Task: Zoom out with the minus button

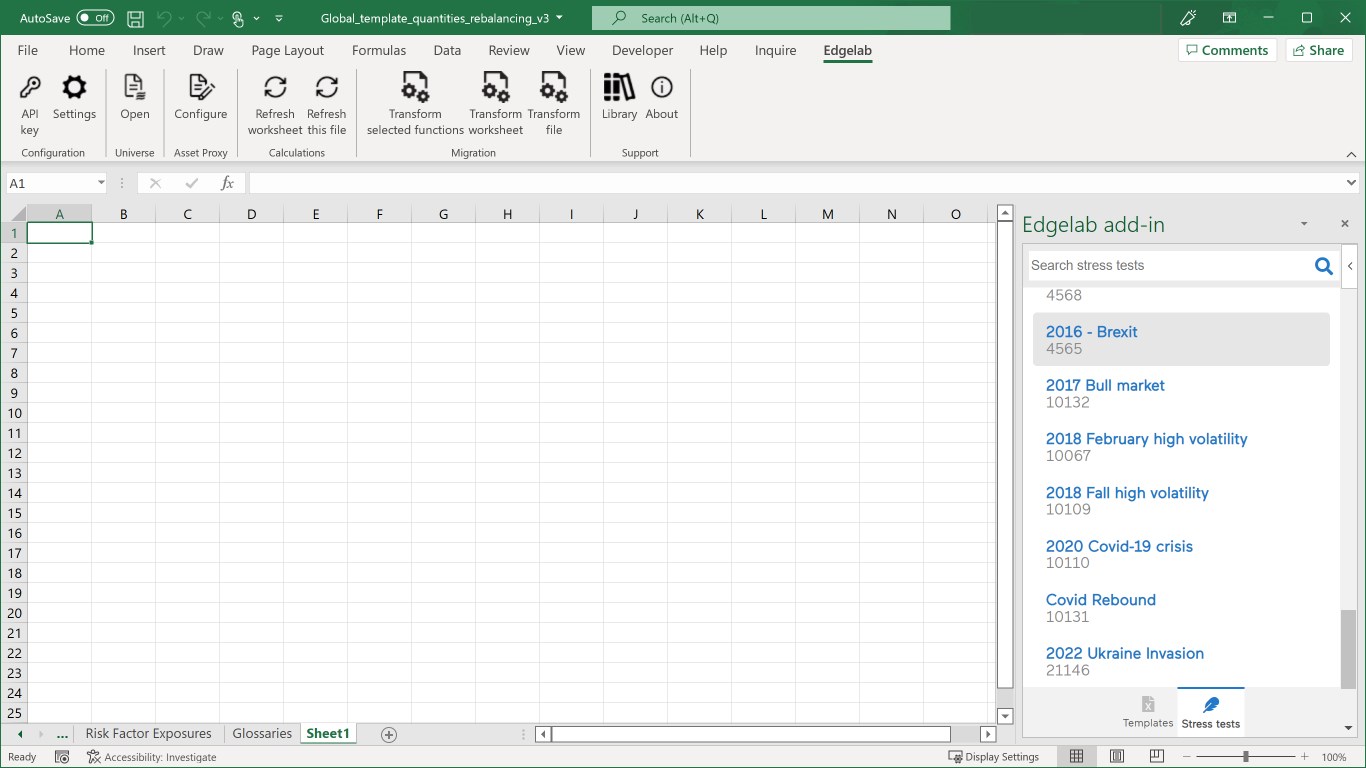Action: (1185, 757)
